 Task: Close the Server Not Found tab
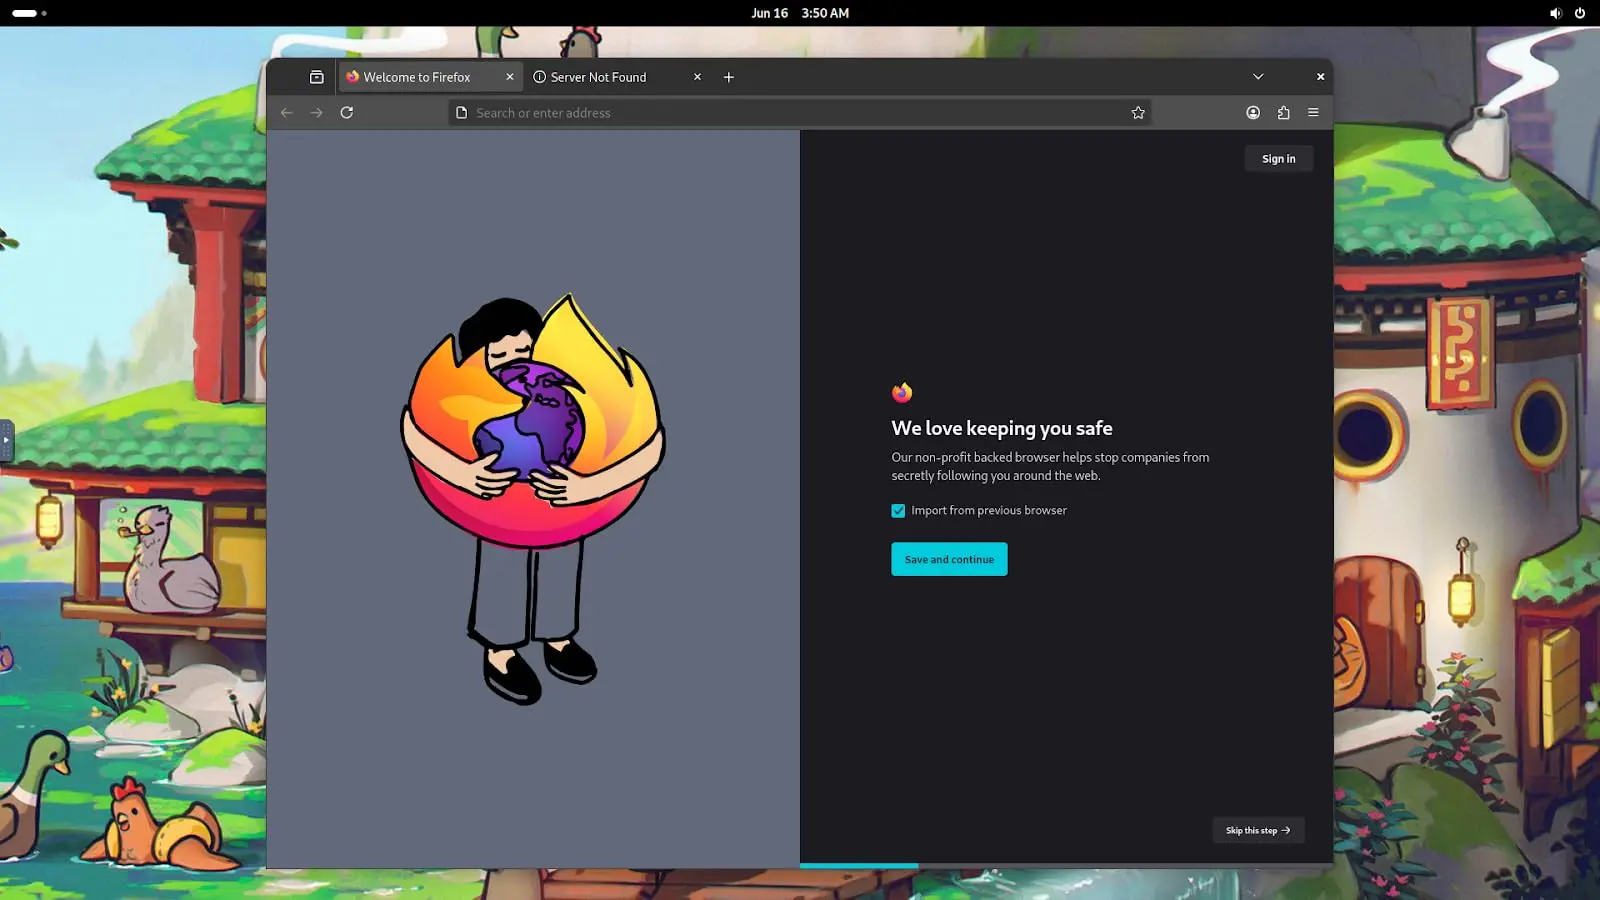698,77
